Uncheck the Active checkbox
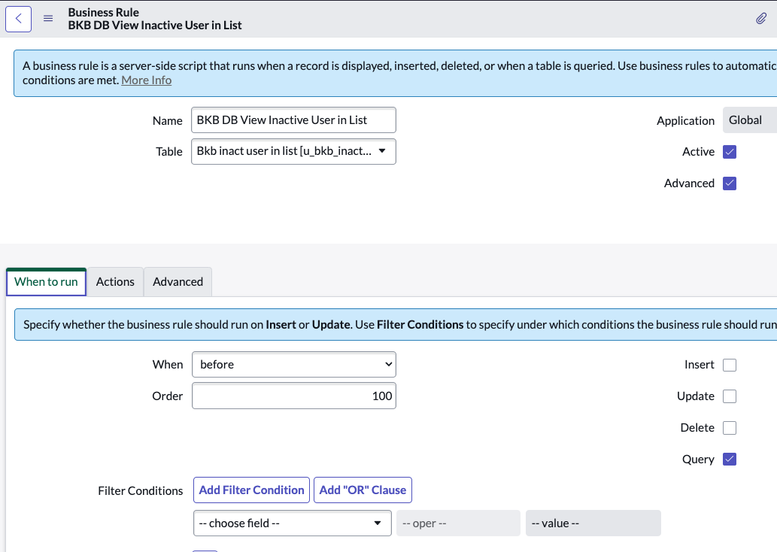Viewport: 777px width, 552px height. tap(729, 152)
